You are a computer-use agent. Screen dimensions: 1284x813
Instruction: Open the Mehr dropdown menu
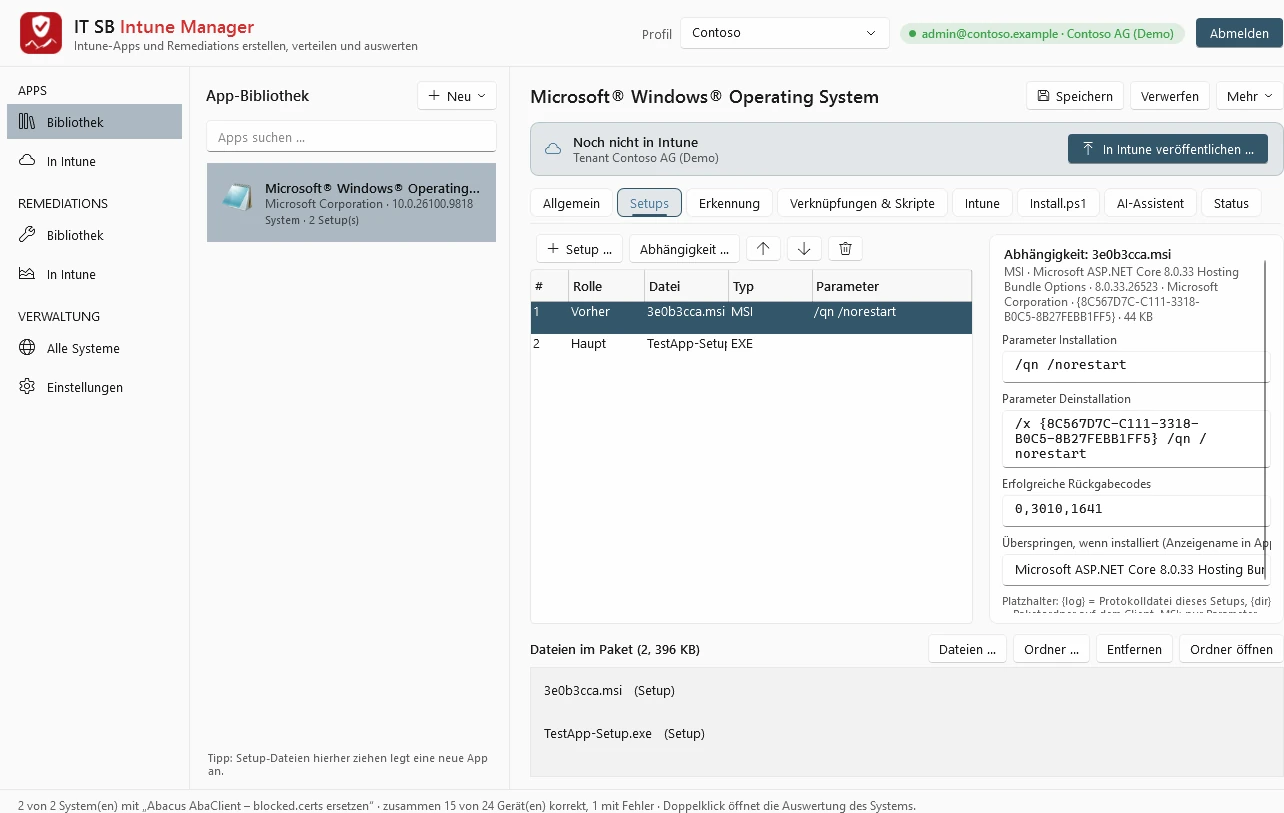(1250, 96)
